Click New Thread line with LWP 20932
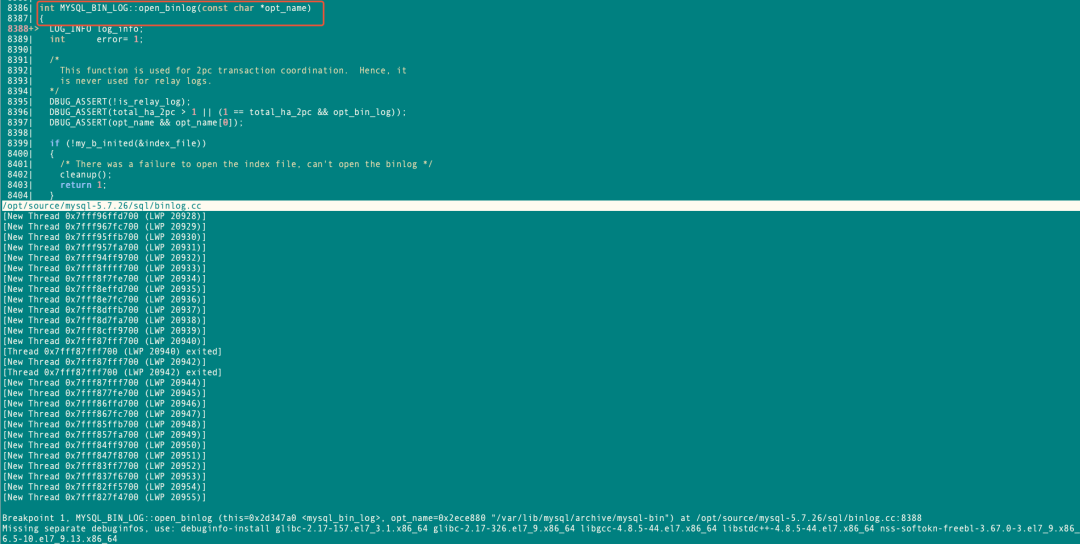This screenshot has height=544, width=1080. 104,258
